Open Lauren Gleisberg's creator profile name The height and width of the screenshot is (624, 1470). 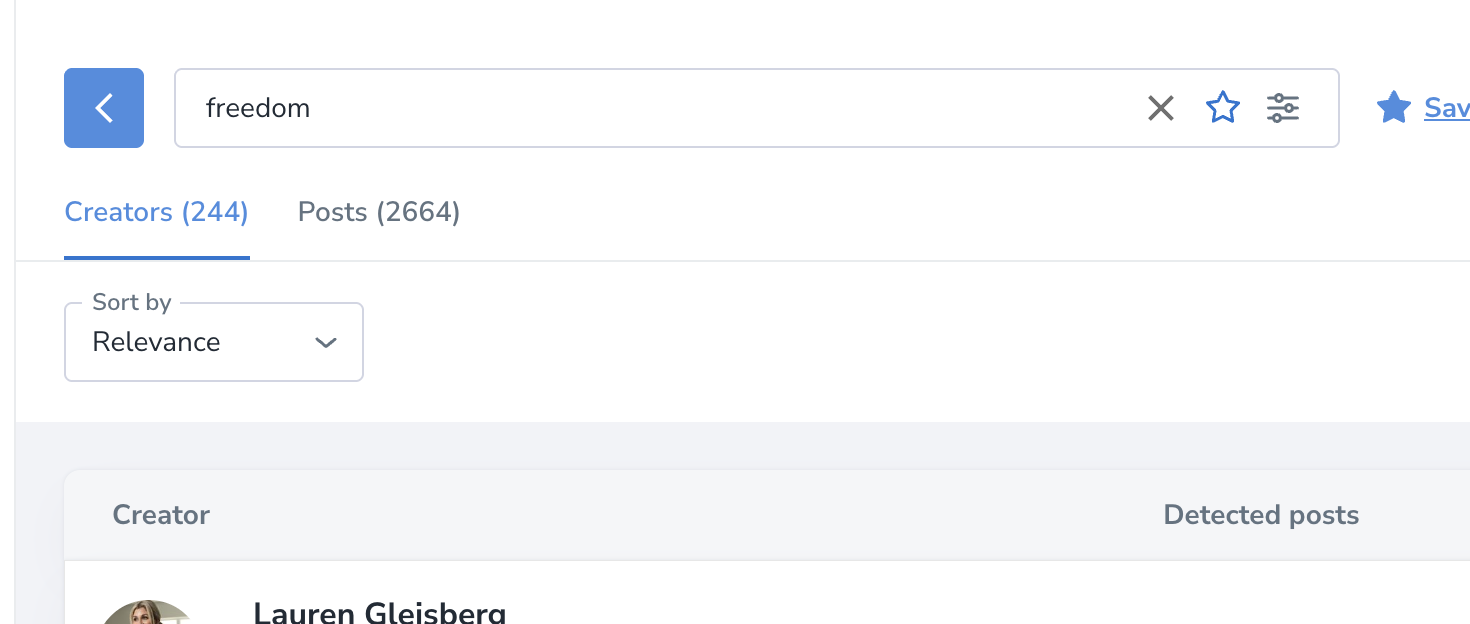380,612
